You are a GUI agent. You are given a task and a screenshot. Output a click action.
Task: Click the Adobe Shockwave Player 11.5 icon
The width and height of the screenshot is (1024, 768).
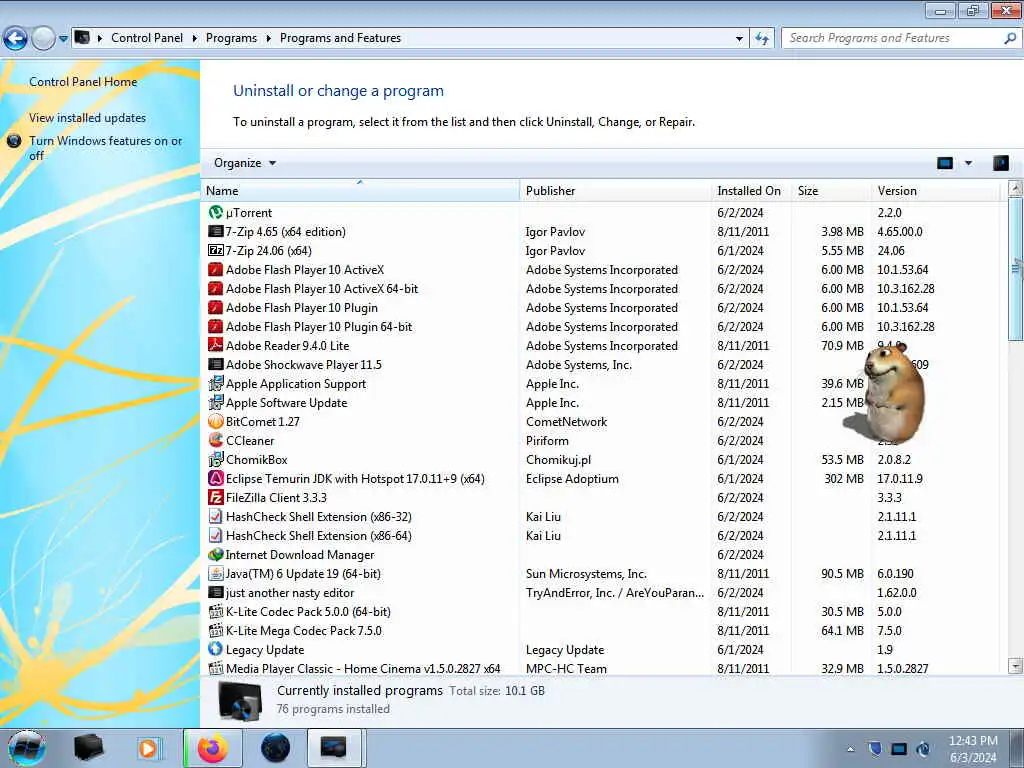tap(216, 364)
